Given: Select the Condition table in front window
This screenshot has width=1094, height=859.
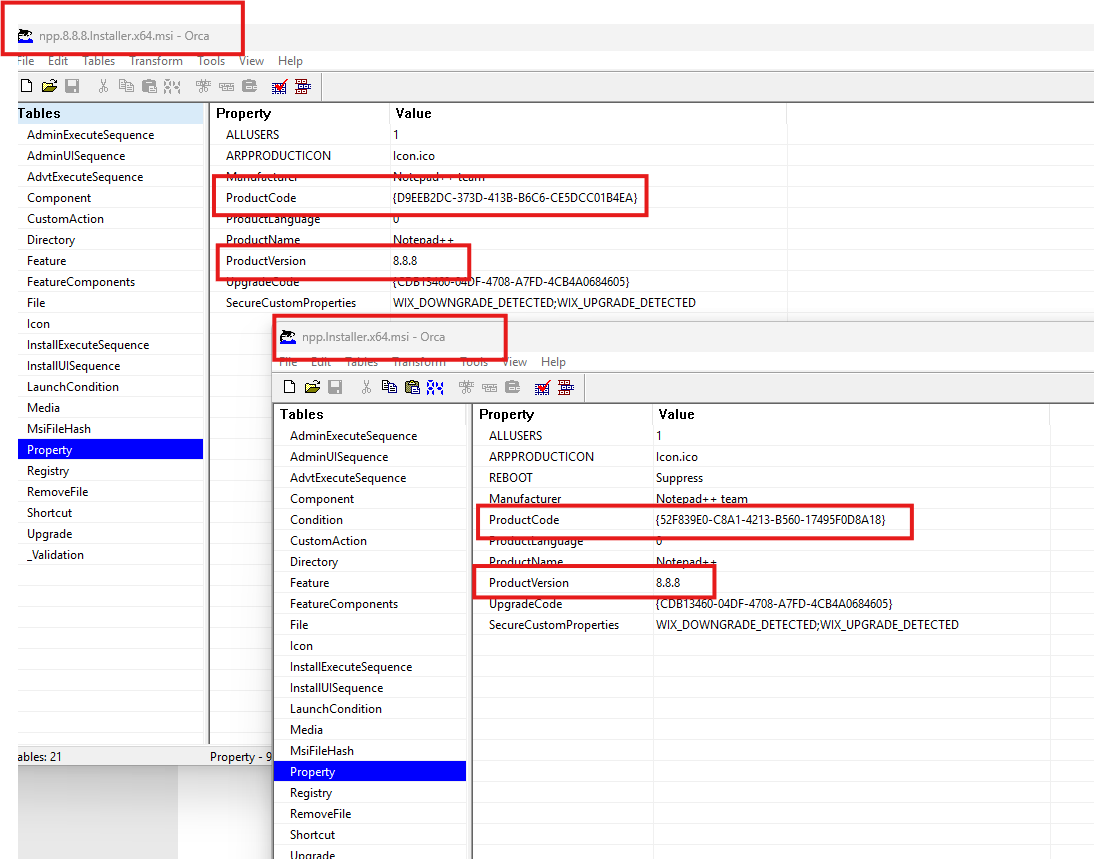Looking at the screenshot, I should (316, 520).
